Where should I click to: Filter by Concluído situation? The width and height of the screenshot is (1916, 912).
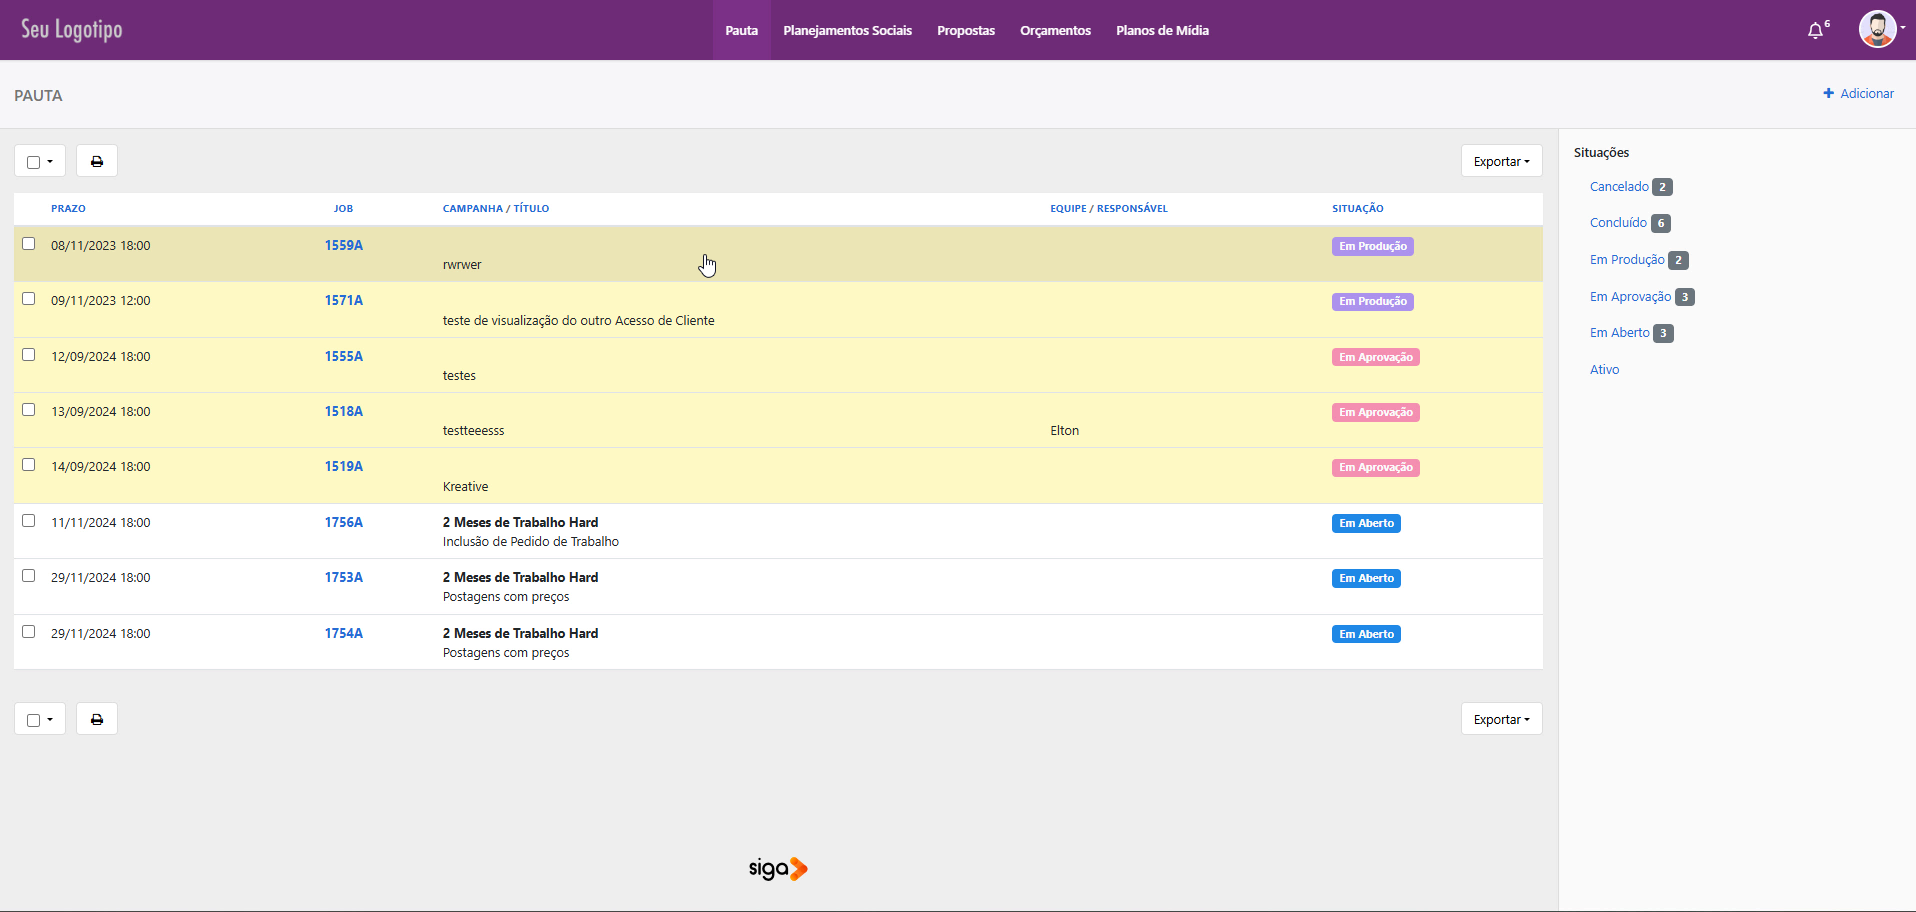[1618, 223]
